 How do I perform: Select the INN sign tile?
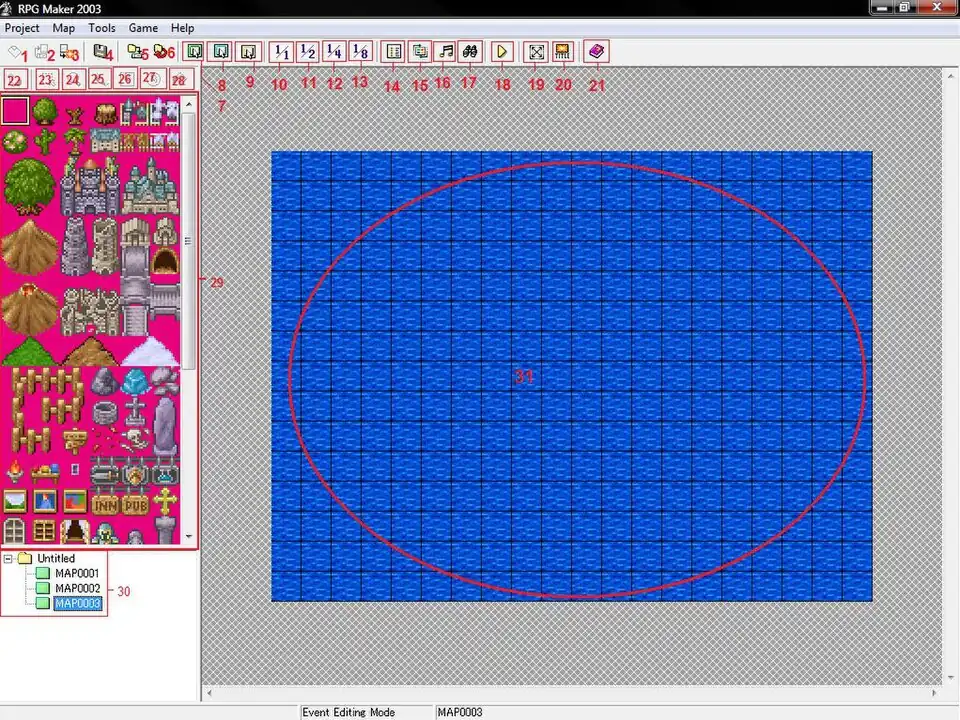[105, 503]
